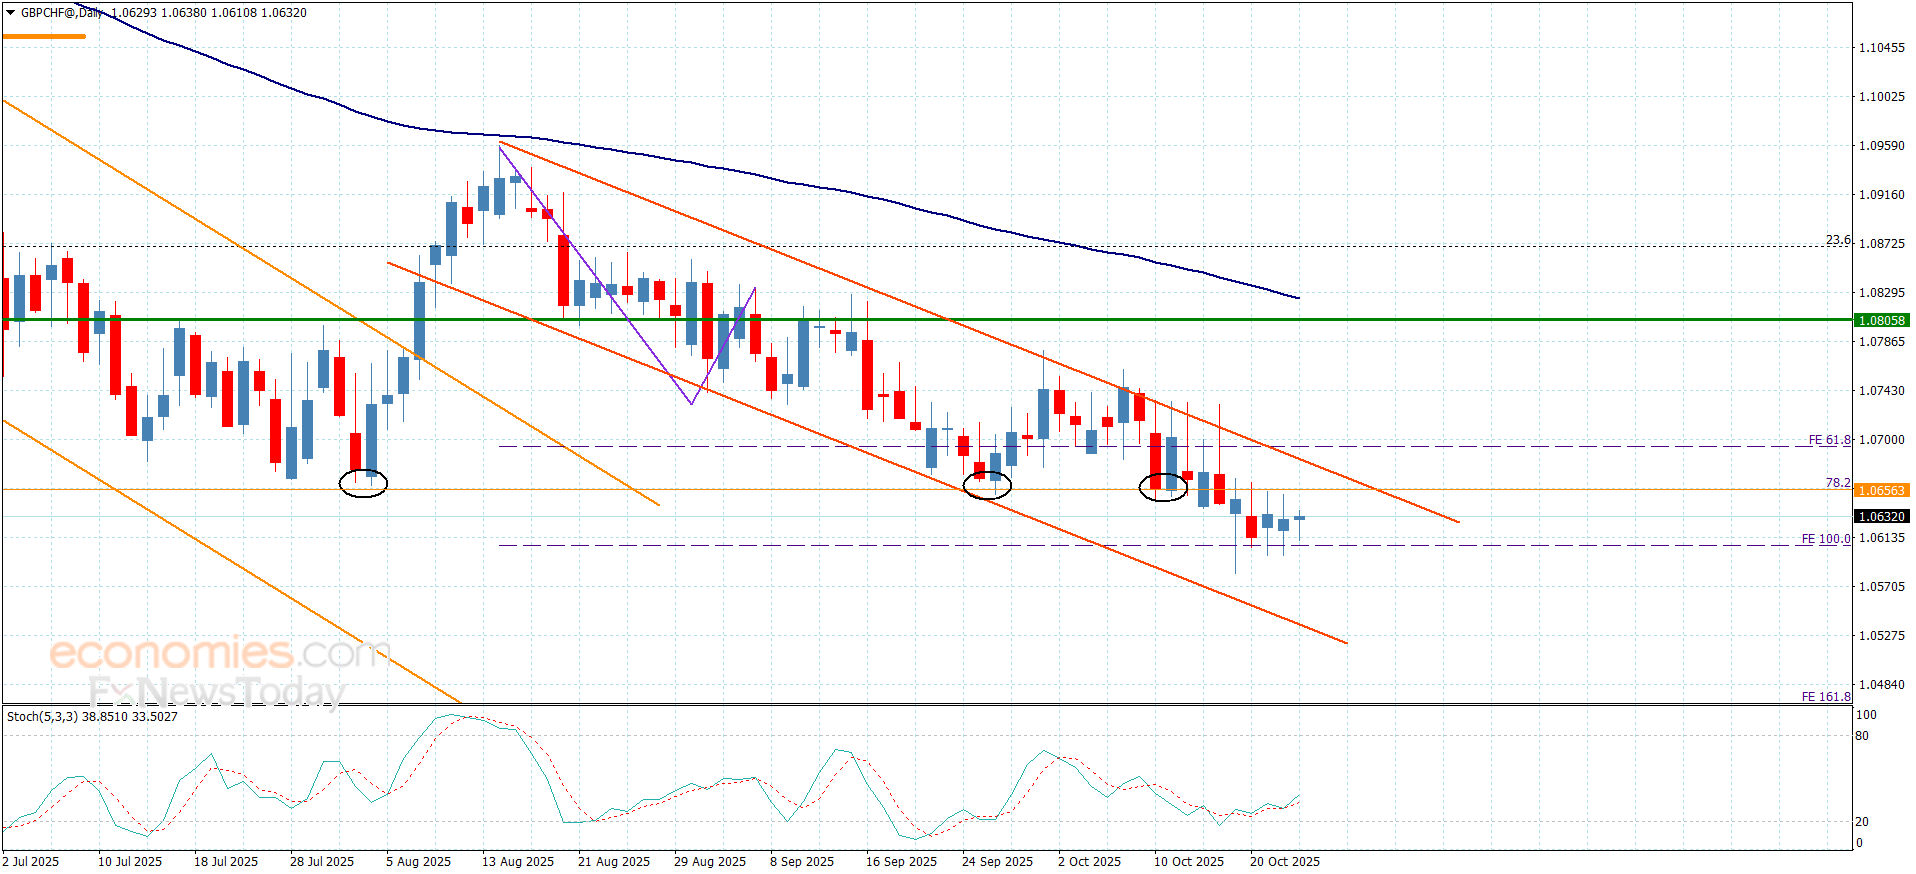Click the 5 Aug 2025 date label

coord(419,862)
